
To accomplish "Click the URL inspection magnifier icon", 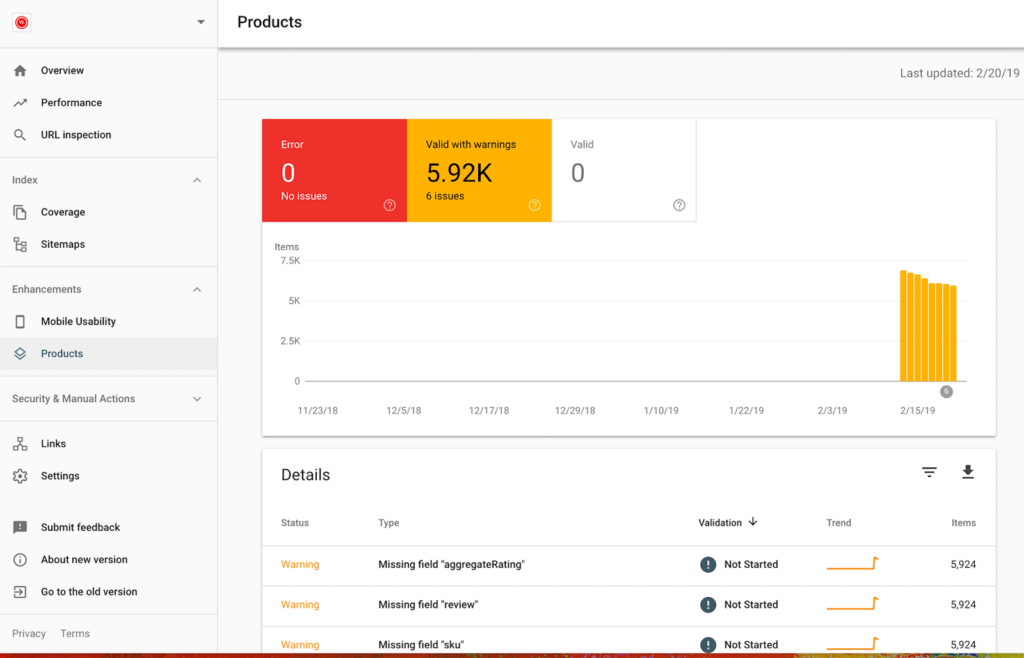I will click(20, 135).
